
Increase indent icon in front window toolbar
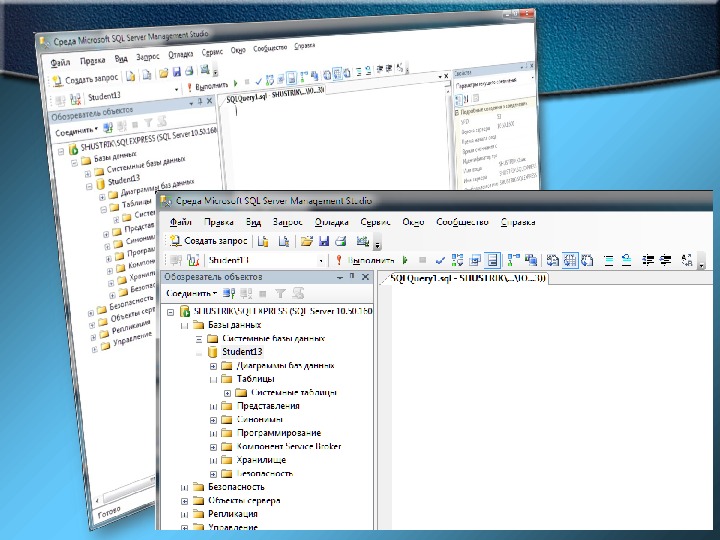coord(665,260)
